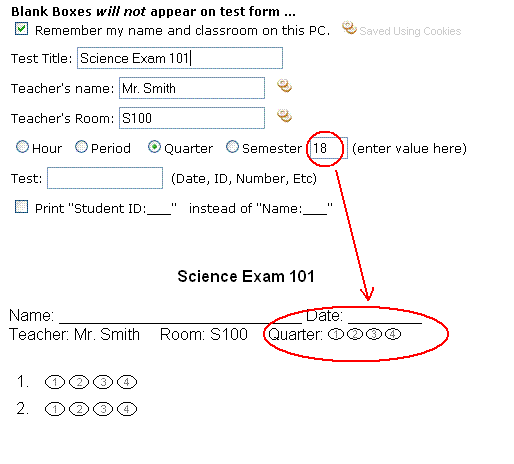Select the Period radio button
Screen dimensions: 514x464
tap(81, 147)
